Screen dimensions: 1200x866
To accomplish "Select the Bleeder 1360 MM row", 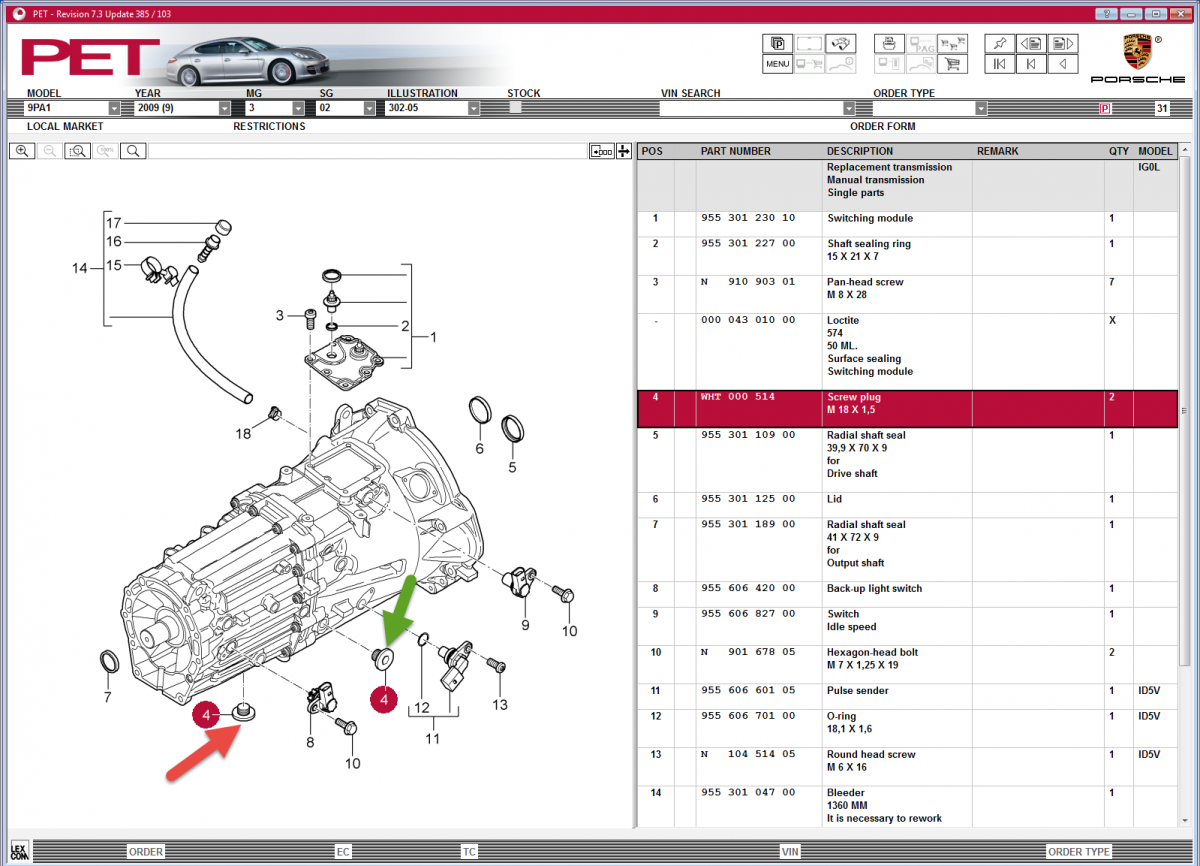I will click(907, 805).
